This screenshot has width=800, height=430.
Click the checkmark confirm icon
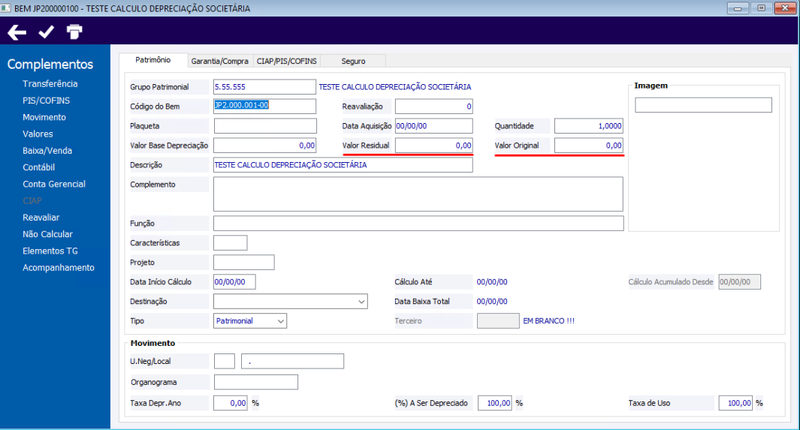pyautogui.click(x=46, y=32)
